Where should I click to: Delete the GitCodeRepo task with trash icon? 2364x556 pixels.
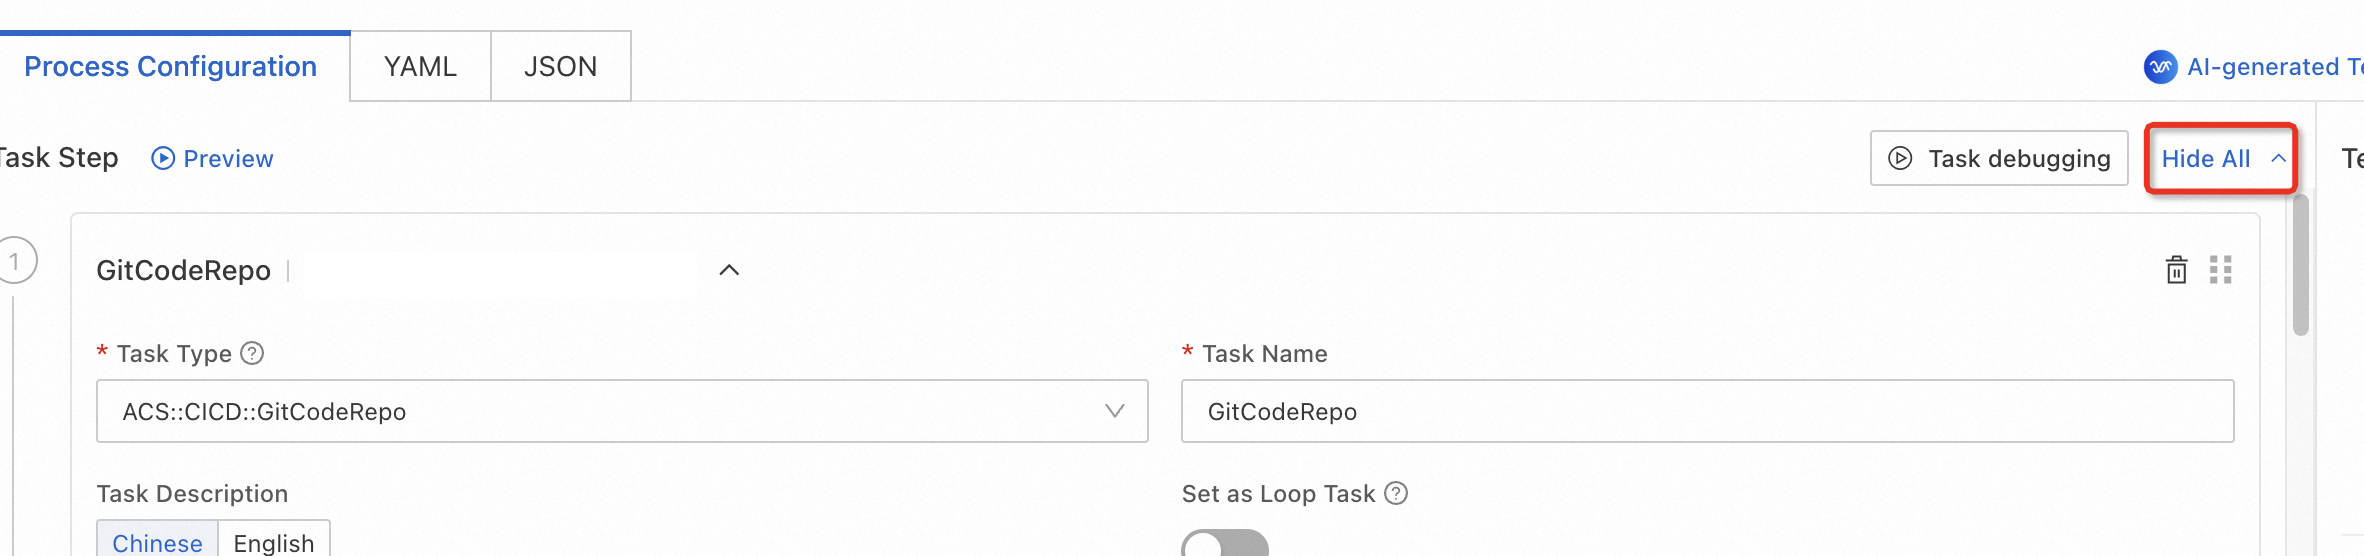(x=2176, y=270)
